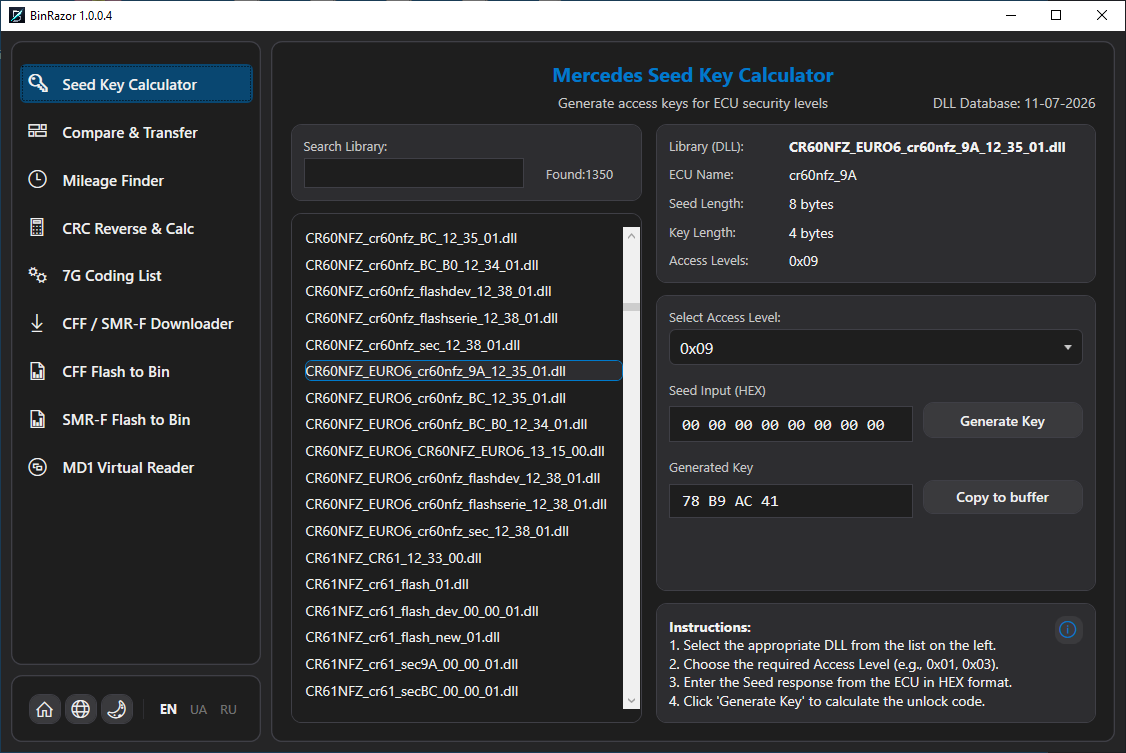Focus the Search Library input field
This screenshot has width=1126, height=753.
[x=414, y=173]
